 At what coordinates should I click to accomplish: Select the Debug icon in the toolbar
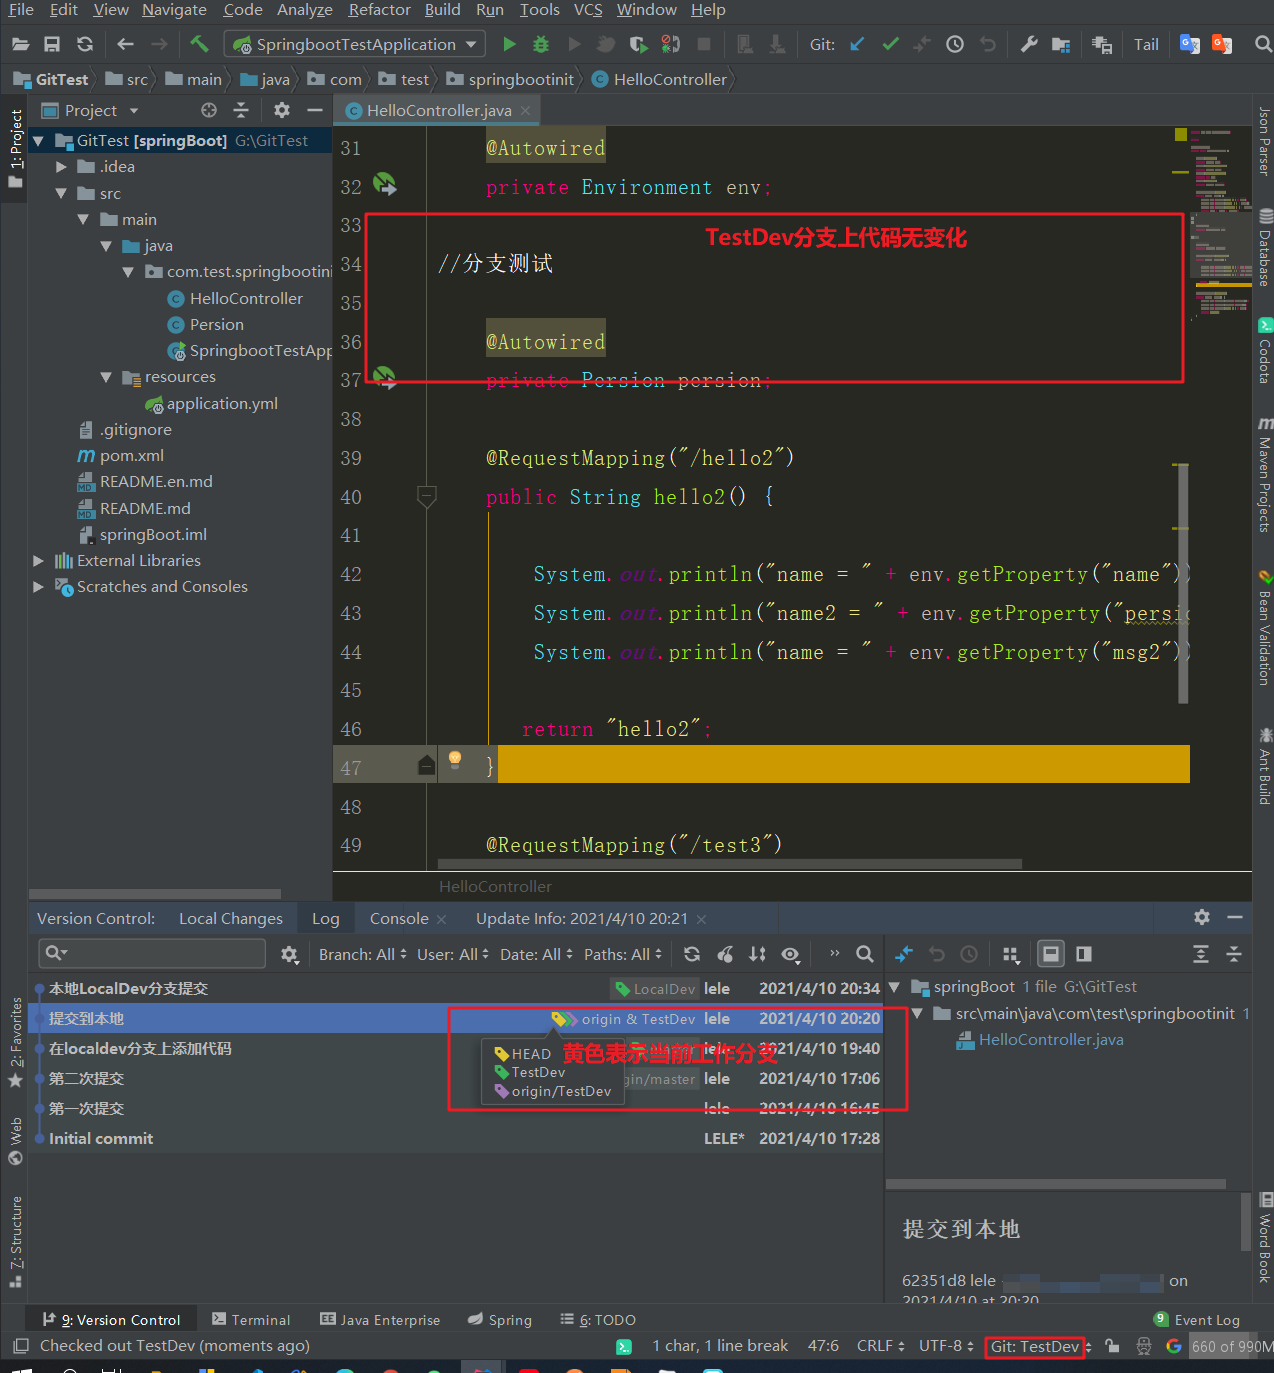[540, 44]
